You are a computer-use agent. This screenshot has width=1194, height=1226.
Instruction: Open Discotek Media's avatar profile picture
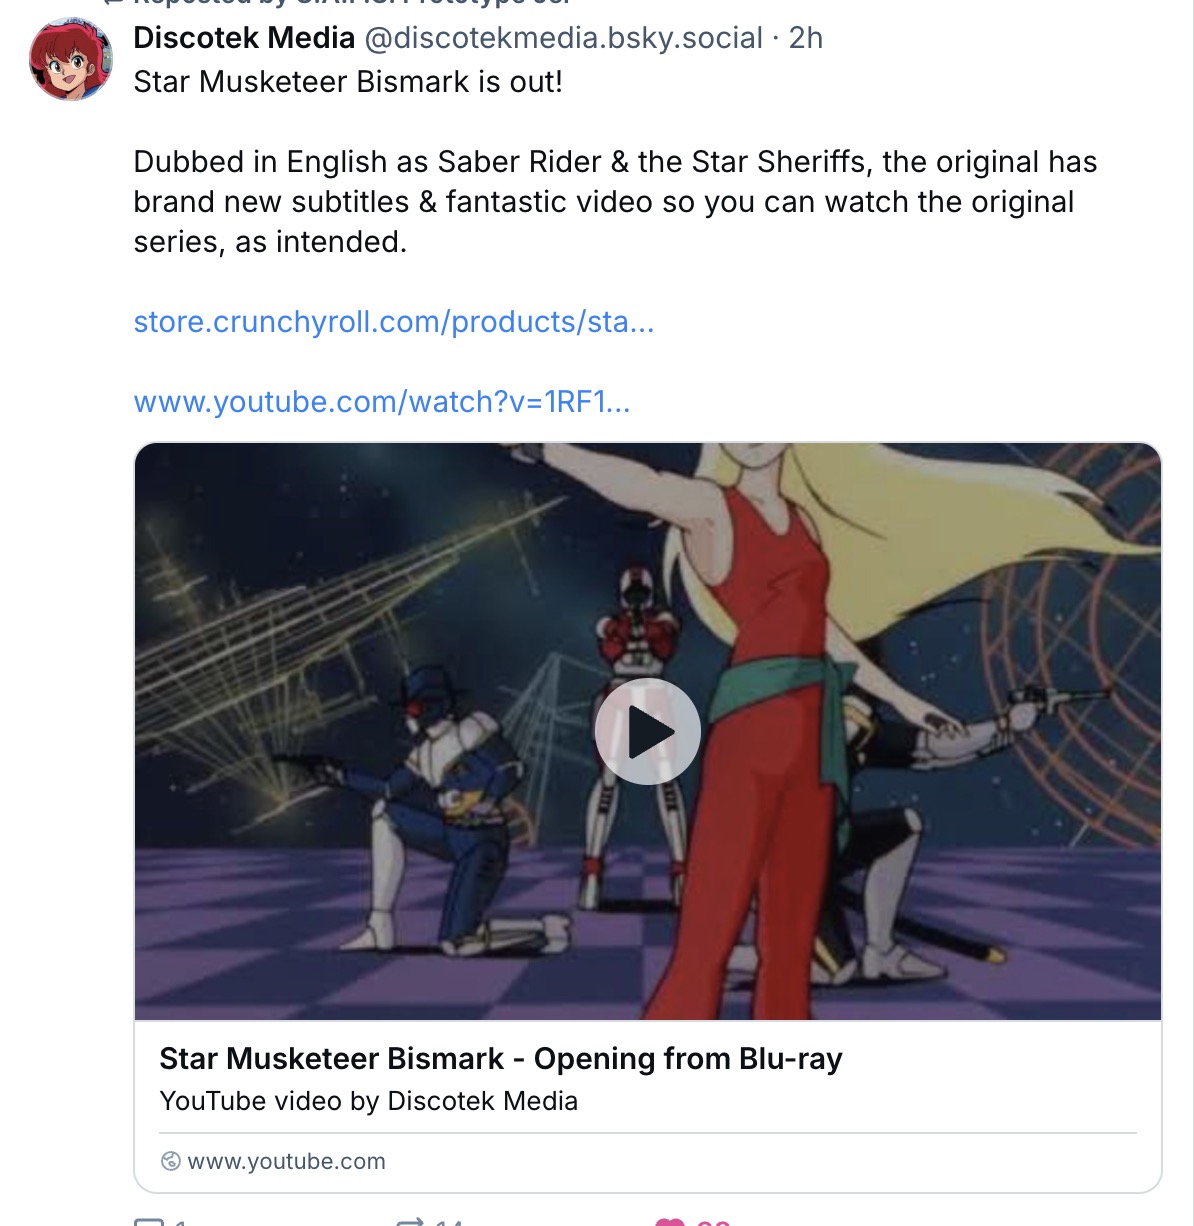(x=71, y=59)
